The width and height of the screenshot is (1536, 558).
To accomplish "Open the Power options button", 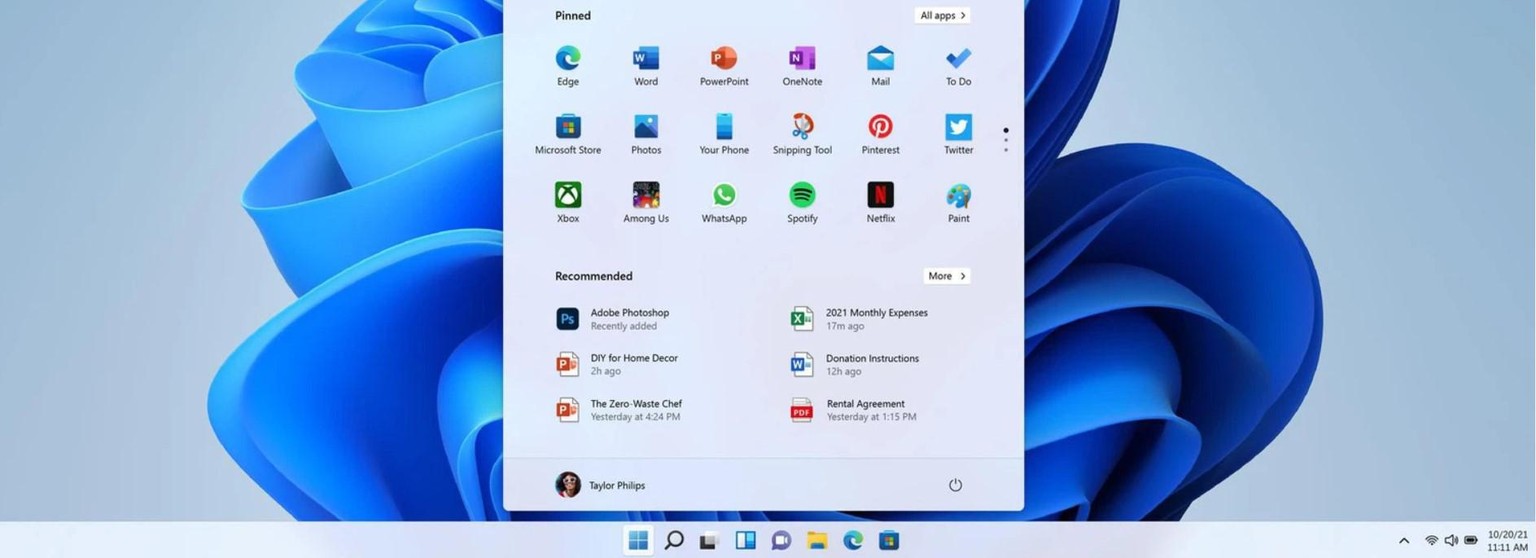I will coord(955,485).
